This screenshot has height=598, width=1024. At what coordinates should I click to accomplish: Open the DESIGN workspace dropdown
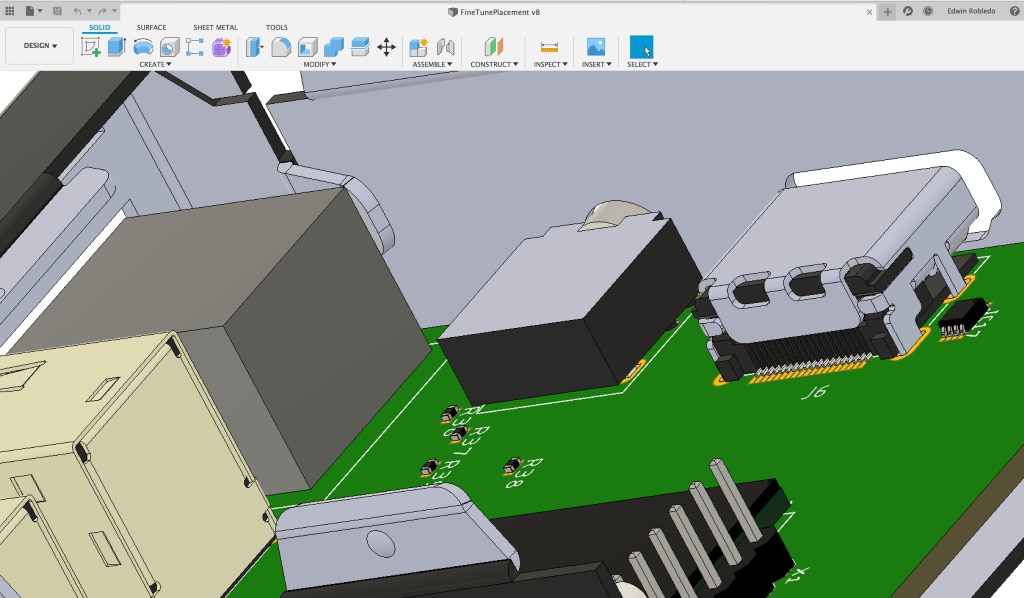point(40,46)
